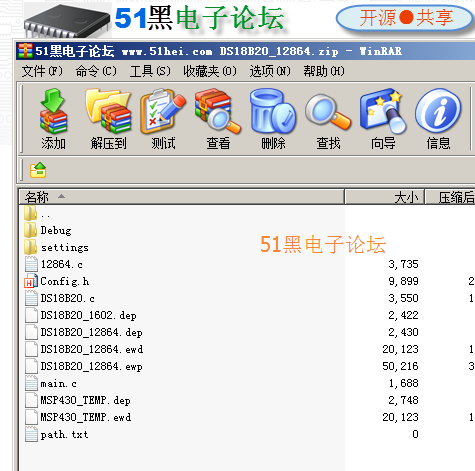This screenshot has width=475, height=471.
Task: Open the 帮助(H) menu
Action: click(324, 71)
